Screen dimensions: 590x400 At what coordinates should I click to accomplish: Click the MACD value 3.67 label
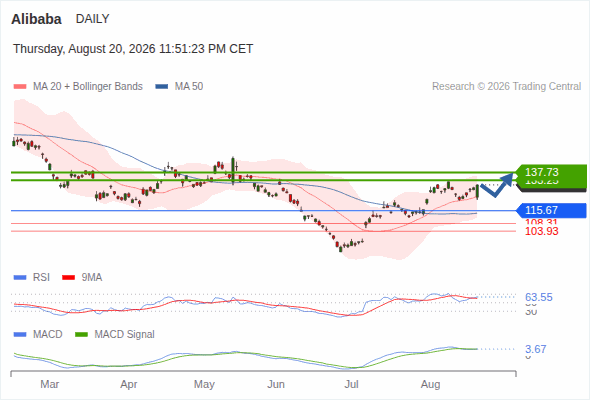point(535,349)
